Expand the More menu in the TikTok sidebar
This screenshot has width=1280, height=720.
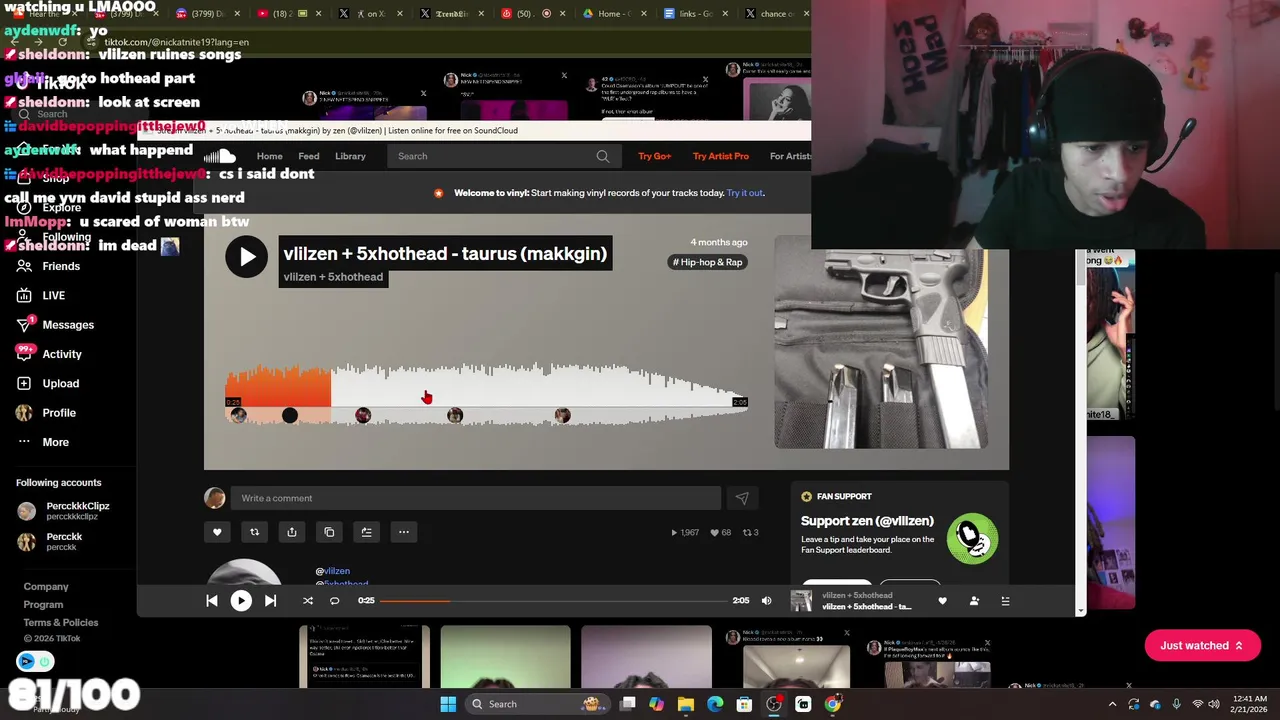click(x=55, y=442)
